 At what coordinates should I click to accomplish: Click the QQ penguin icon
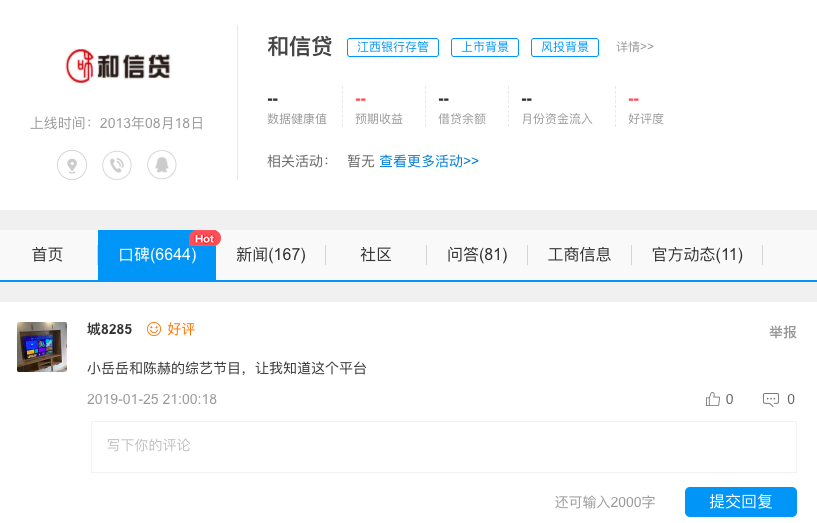click(162, 165)
